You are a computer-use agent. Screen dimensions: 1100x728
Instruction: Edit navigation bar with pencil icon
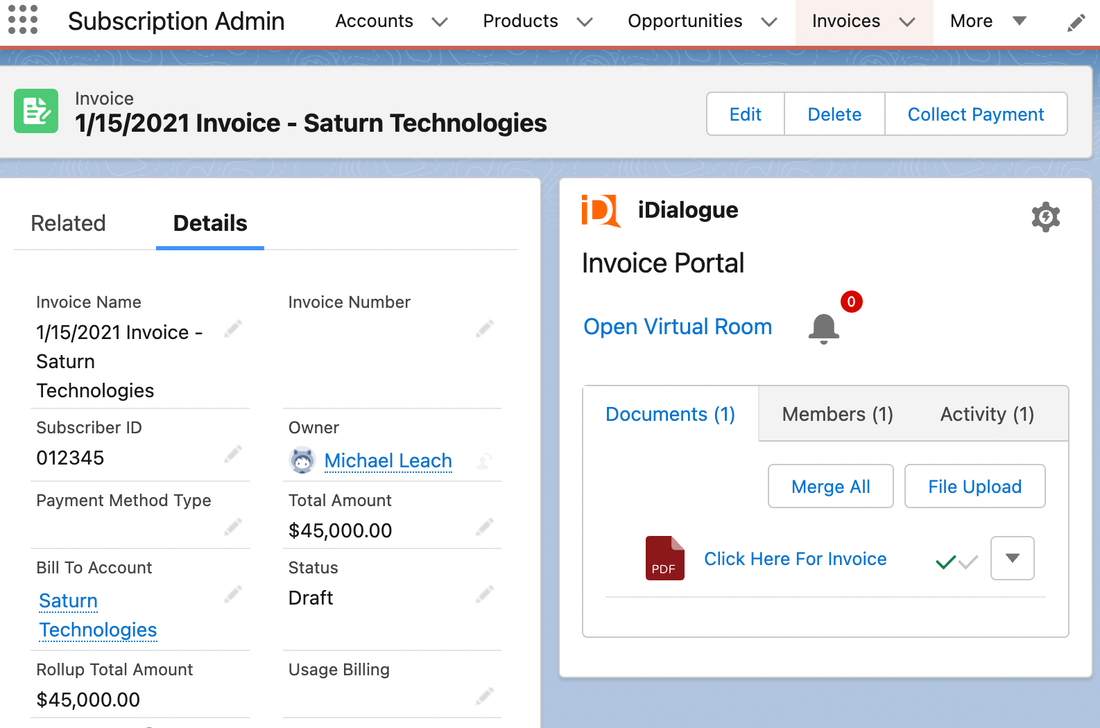1075,23
